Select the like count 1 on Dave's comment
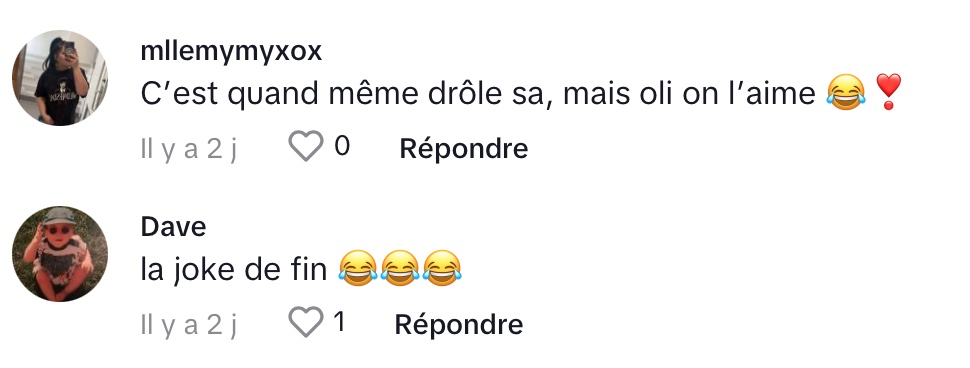The height and width of the screenshot is (368, 970). click(339, 322)
